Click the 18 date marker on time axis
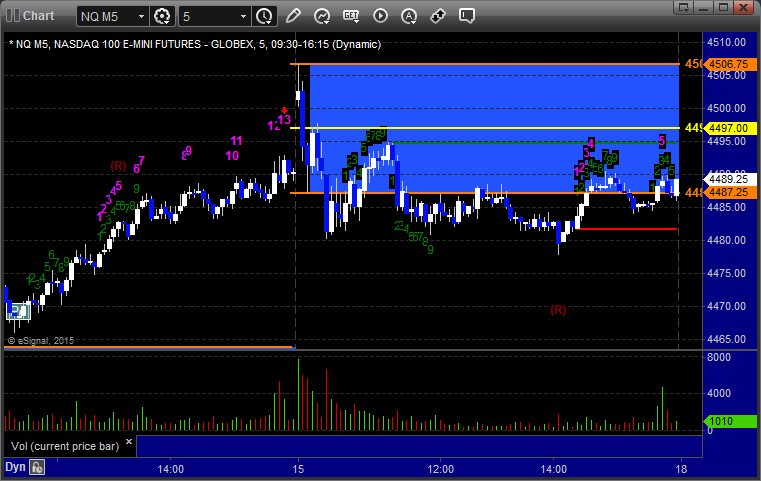Viewport: 761px width, 481px height. coord(681,469)
